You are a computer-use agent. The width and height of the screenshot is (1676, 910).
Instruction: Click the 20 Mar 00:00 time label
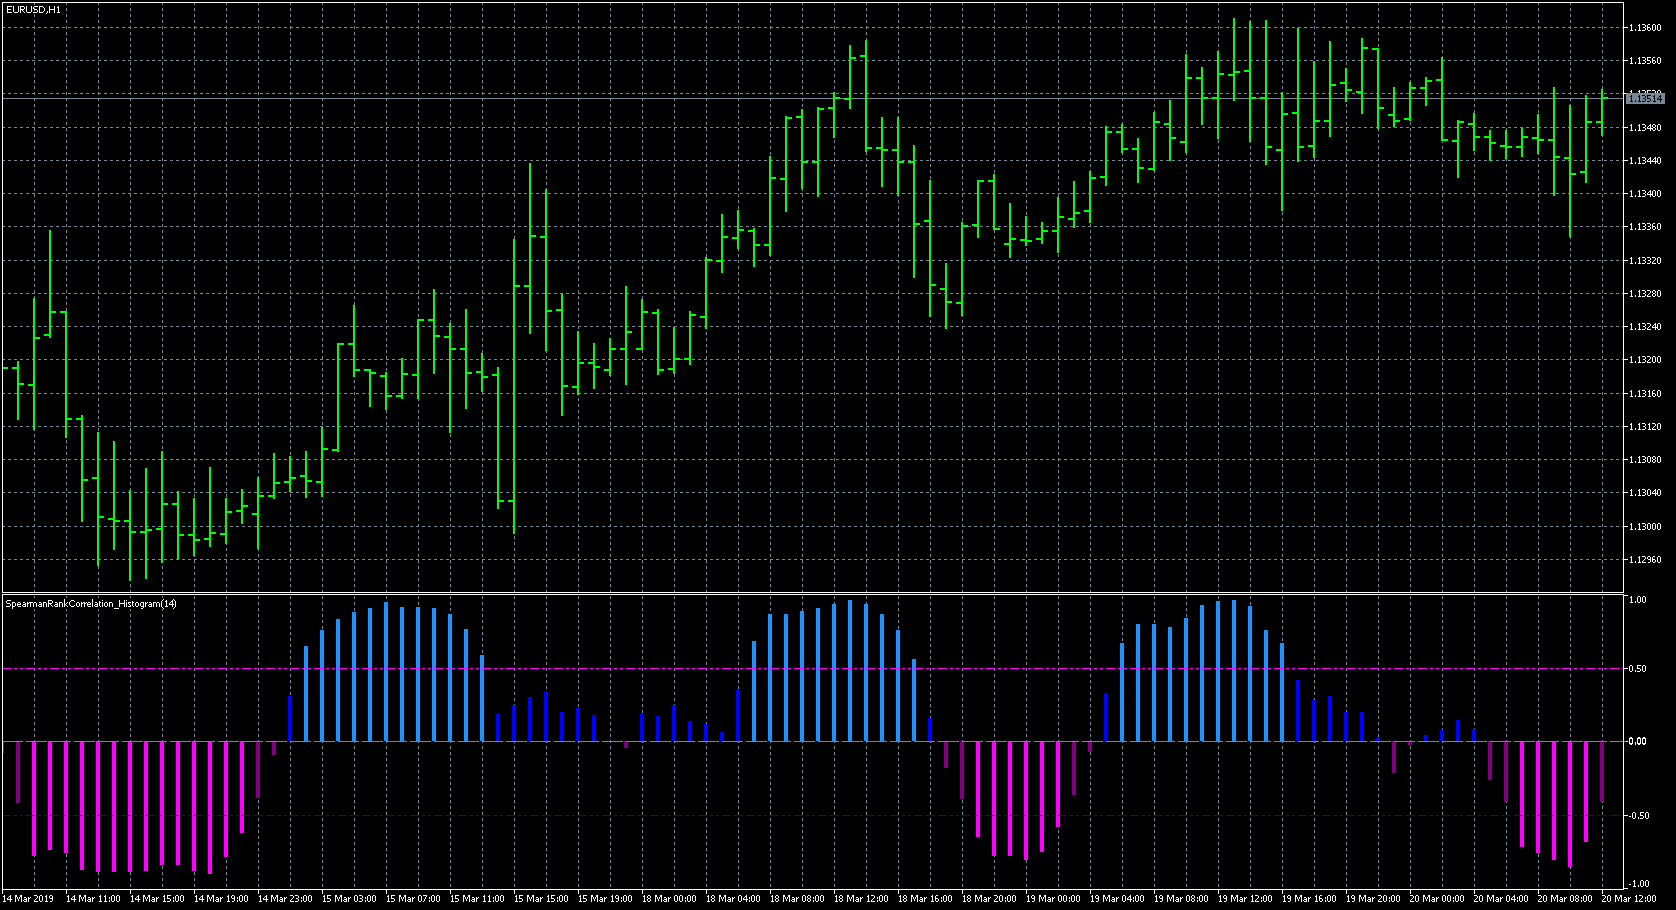1437,899
